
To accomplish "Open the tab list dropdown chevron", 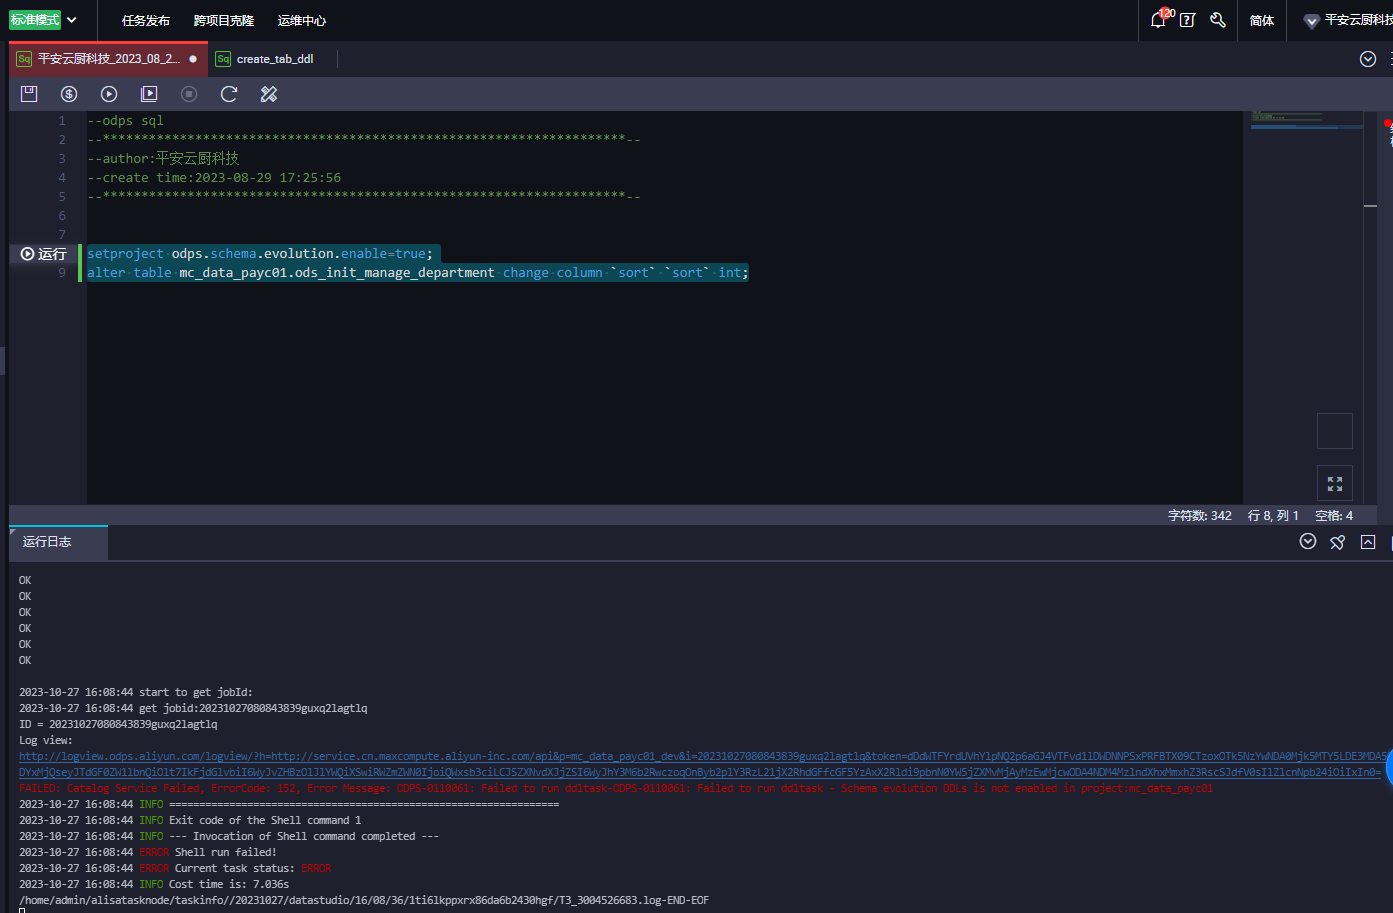I will 1368,59.
